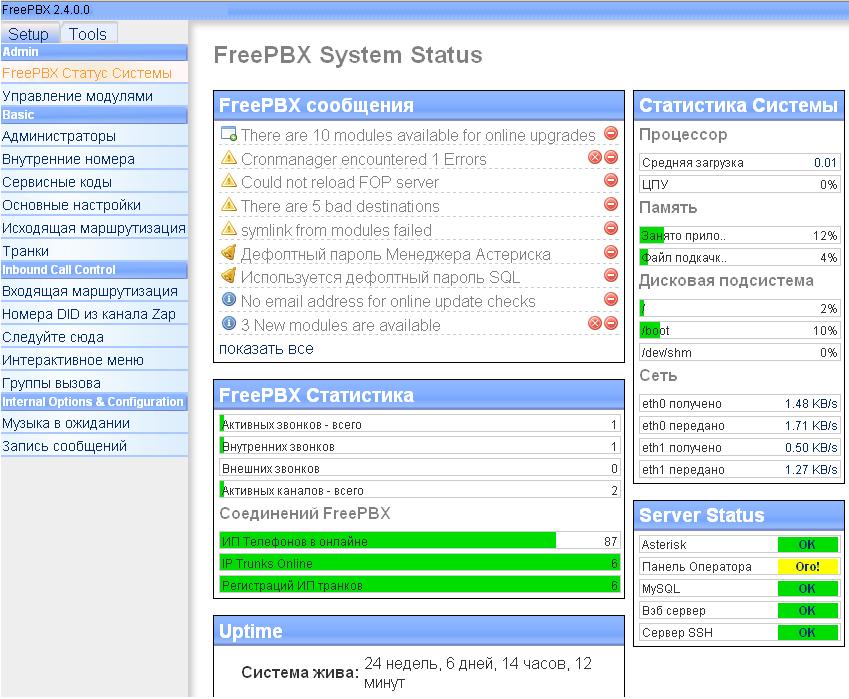Viewport: 849px width, 699px height.
Task: Click the info icon beside '3 New modules are available'
Action: (229, 324)
